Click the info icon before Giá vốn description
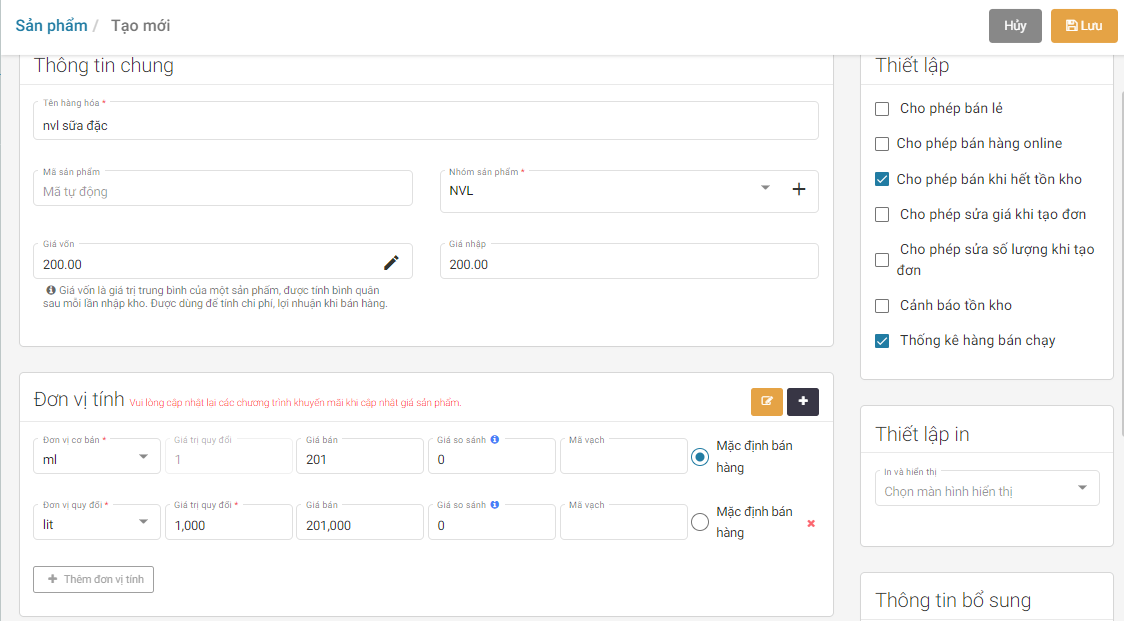The width and height of the screenshot is (1124, 621). pyautogui.click(x=51, y=290)
